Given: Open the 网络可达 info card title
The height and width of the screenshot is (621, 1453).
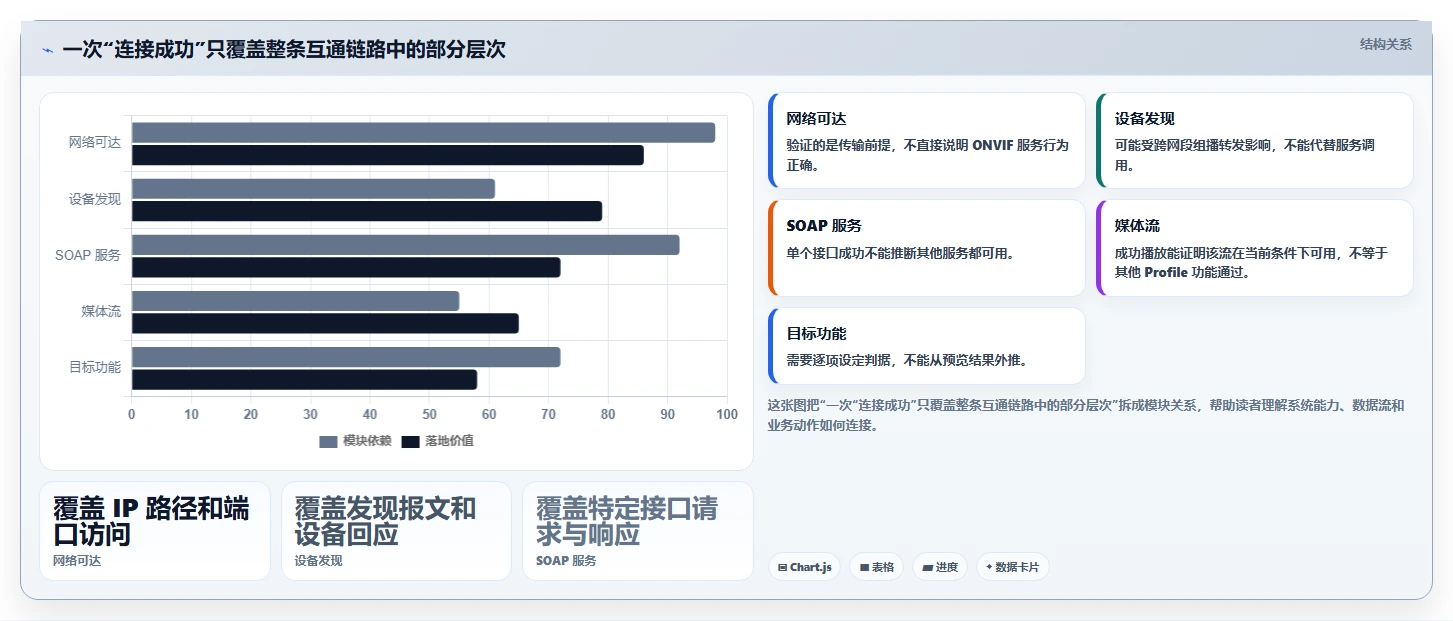Looking at the screenshot, I should [817, 119].
